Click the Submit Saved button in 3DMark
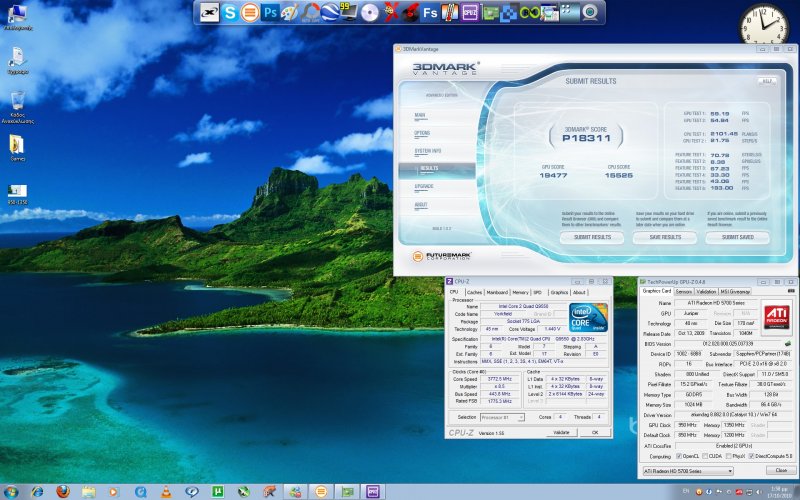 [x=737, y=237]
